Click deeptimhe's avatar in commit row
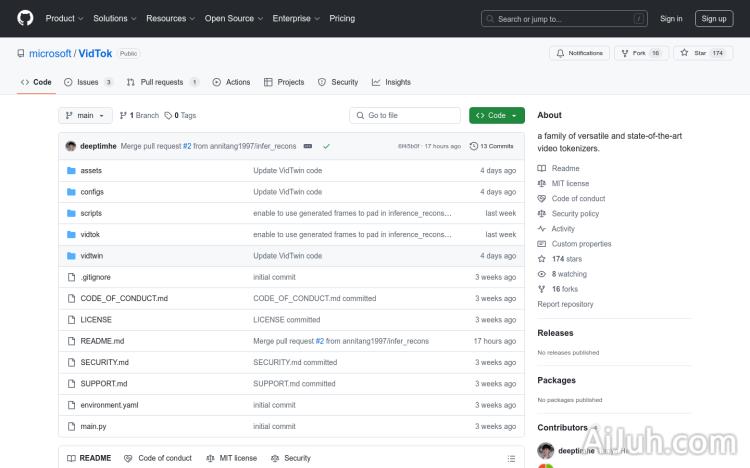750x468 pixels. 71,146
